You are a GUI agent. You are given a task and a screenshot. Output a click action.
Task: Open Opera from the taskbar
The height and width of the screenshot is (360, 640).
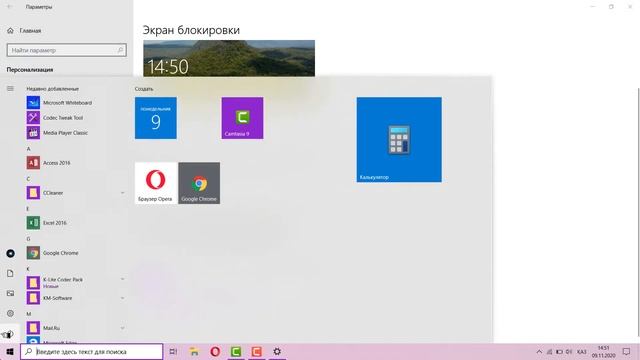(215, 351)
